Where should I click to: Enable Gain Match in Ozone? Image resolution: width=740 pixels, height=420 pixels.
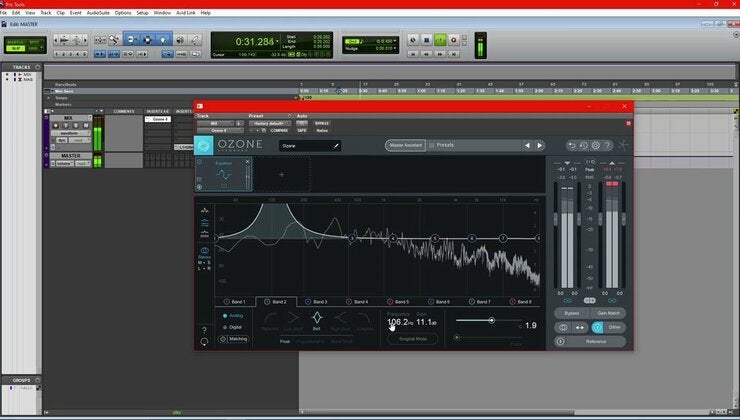(x=608, y=313)
